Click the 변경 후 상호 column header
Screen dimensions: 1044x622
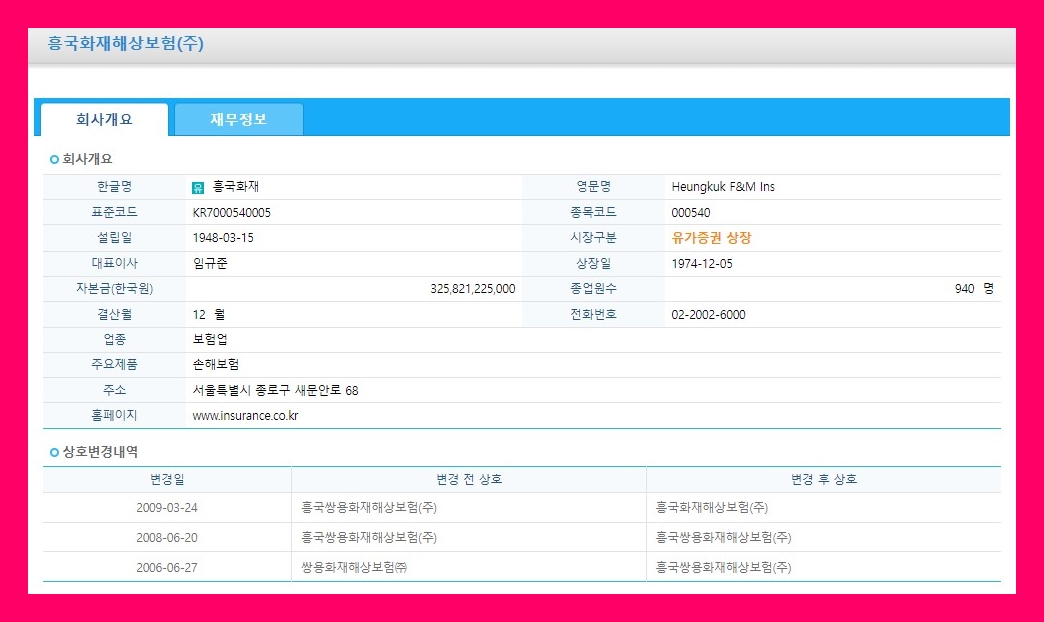coord(824,479)
